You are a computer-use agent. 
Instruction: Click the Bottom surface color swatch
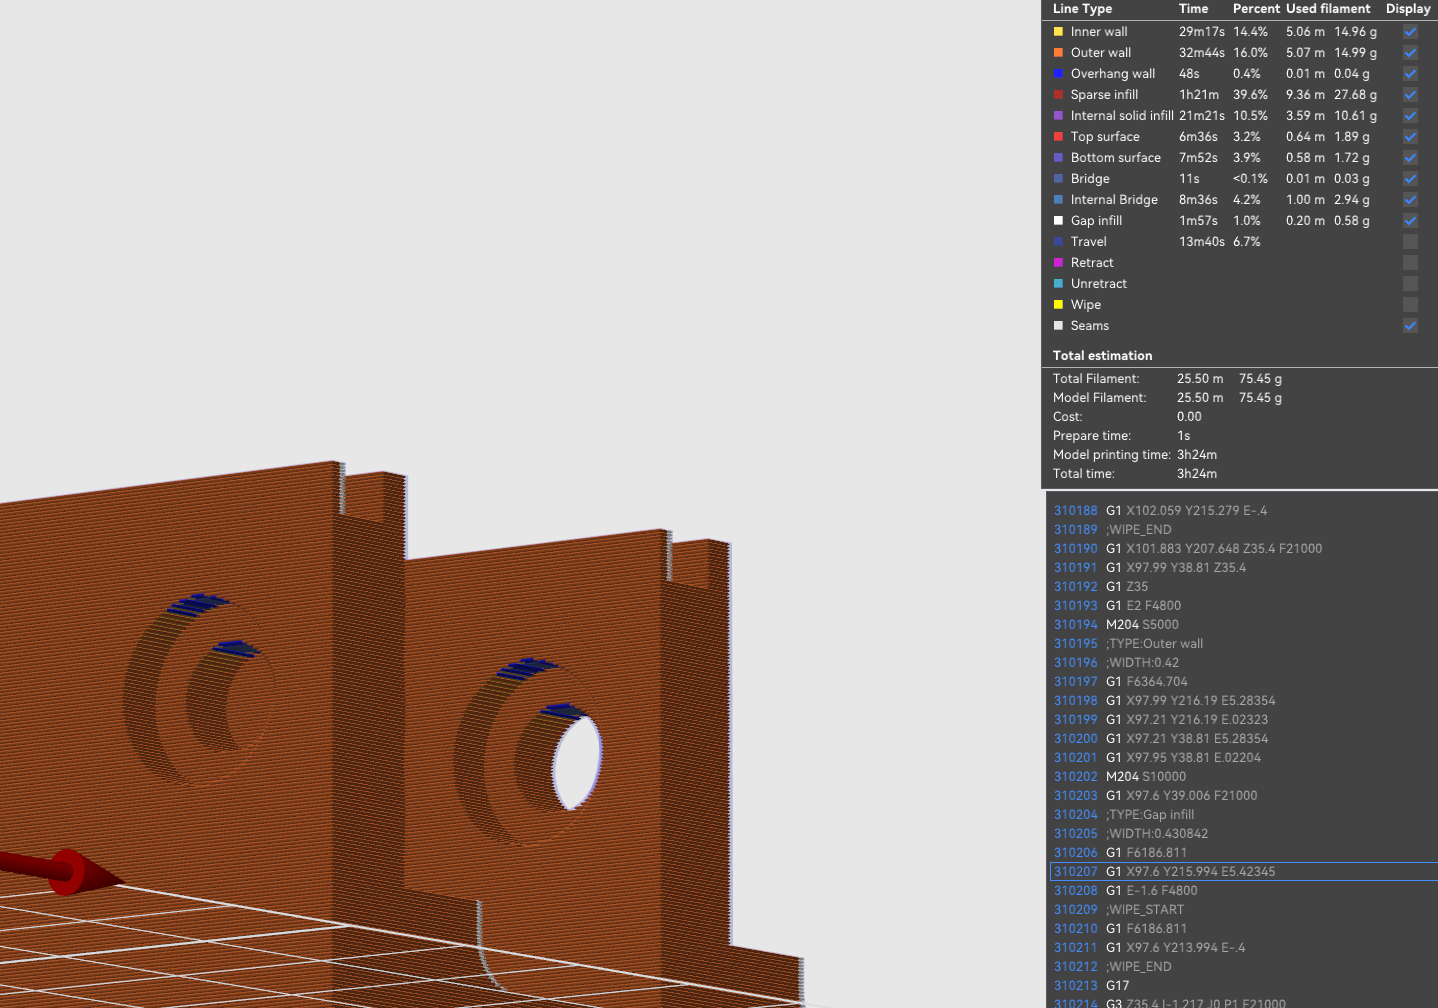[1058, 158]
